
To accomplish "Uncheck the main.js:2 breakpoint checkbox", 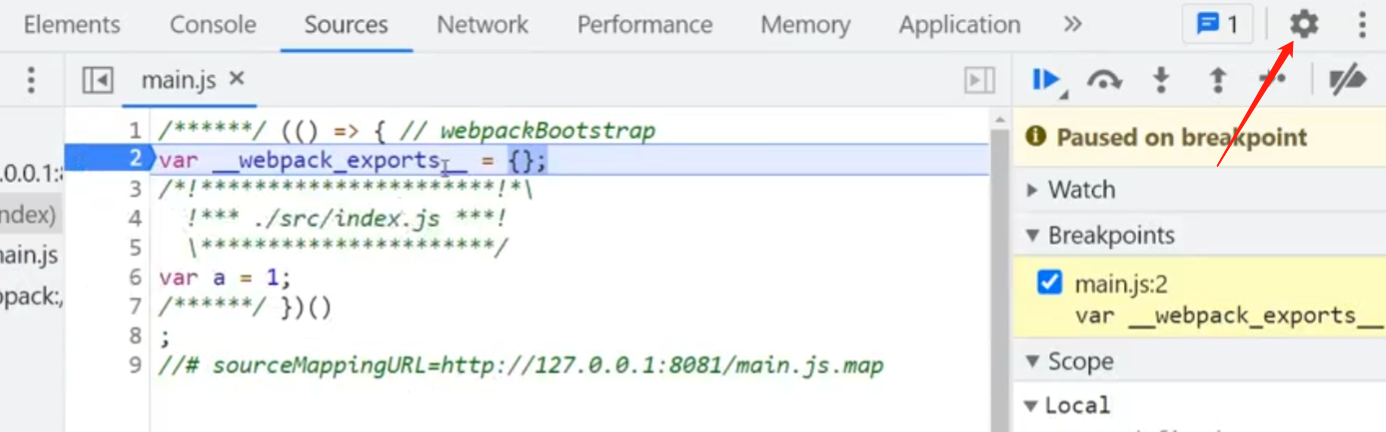I will 1049,283.
